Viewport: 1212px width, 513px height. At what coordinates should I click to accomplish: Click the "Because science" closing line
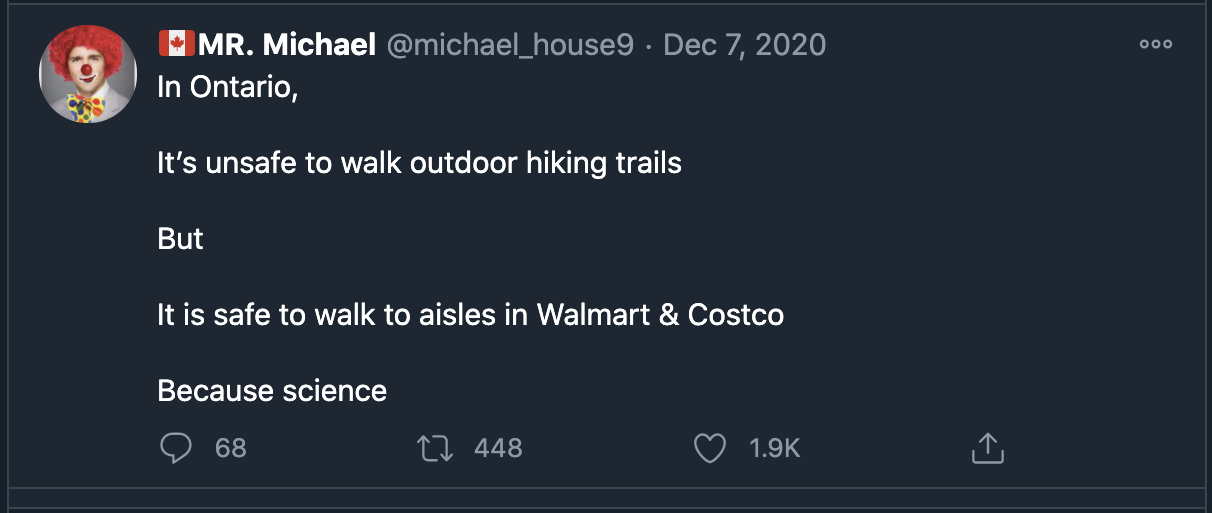click(x=272, y=391)
